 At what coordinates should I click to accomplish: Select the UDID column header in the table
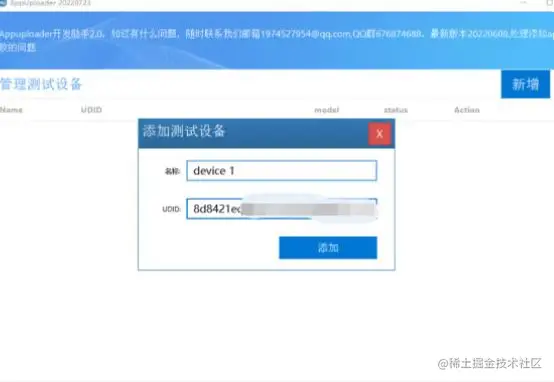tap(92, 110)
